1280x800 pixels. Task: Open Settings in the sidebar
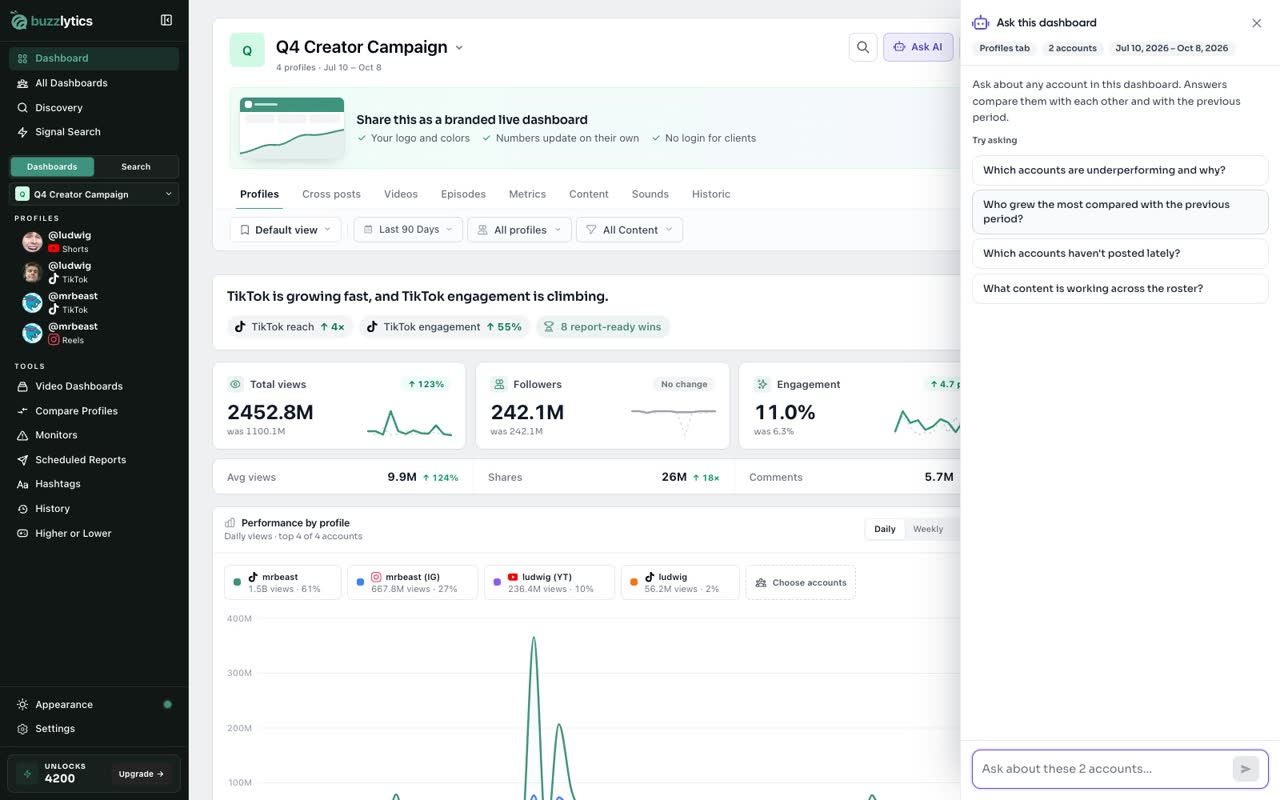coord(94,729)
